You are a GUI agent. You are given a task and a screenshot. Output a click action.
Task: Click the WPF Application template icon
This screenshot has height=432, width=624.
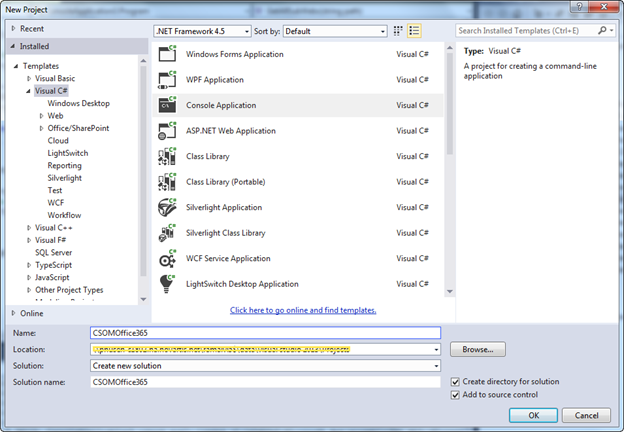tap(167, 80)
